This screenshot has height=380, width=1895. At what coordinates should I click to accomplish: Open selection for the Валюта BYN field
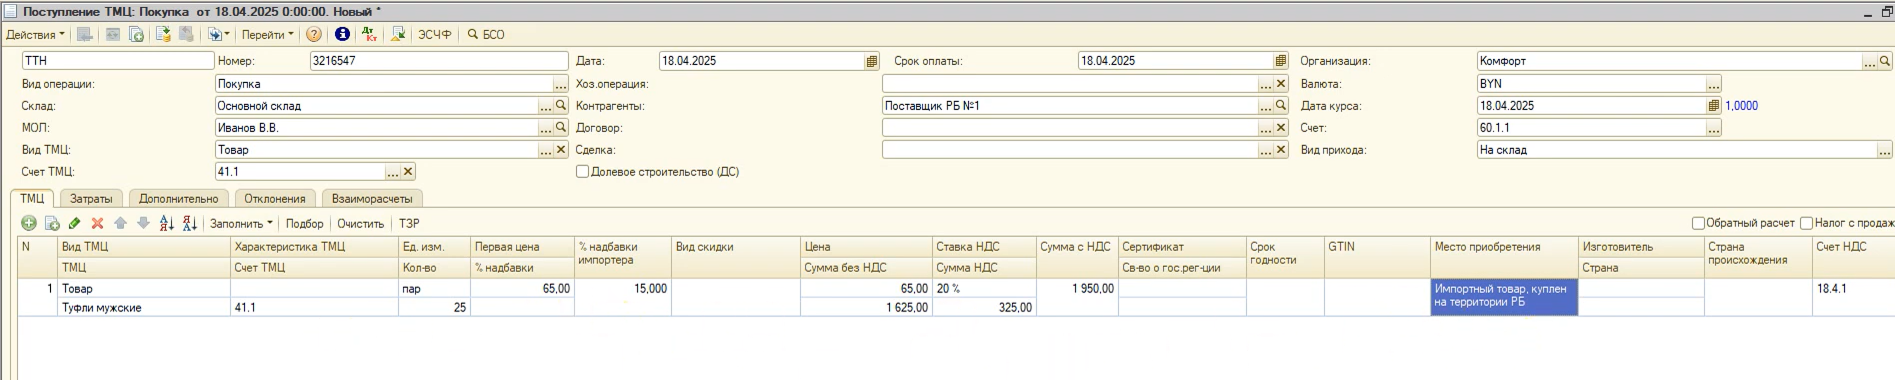pos(1714,84)
